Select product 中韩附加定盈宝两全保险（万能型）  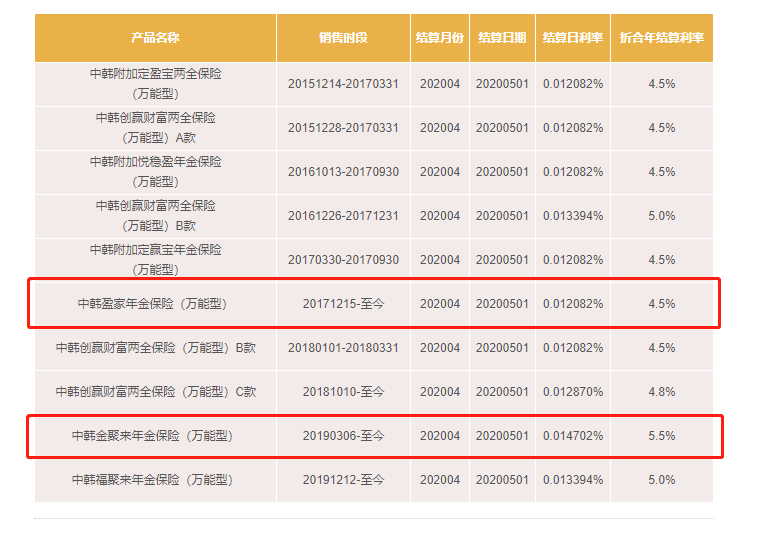pyautogui.click(x=155, y=84)
